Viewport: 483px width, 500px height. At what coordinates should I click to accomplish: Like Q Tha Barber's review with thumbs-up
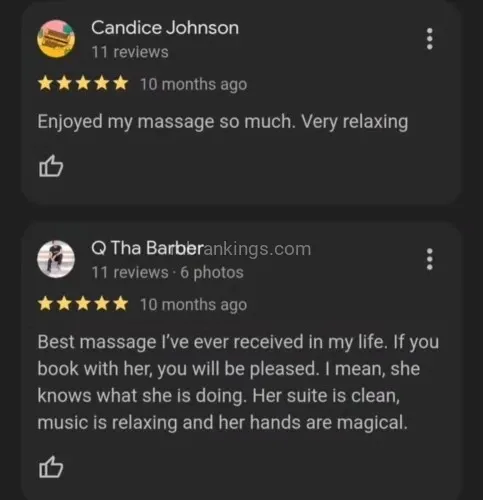tap(51, 467)
